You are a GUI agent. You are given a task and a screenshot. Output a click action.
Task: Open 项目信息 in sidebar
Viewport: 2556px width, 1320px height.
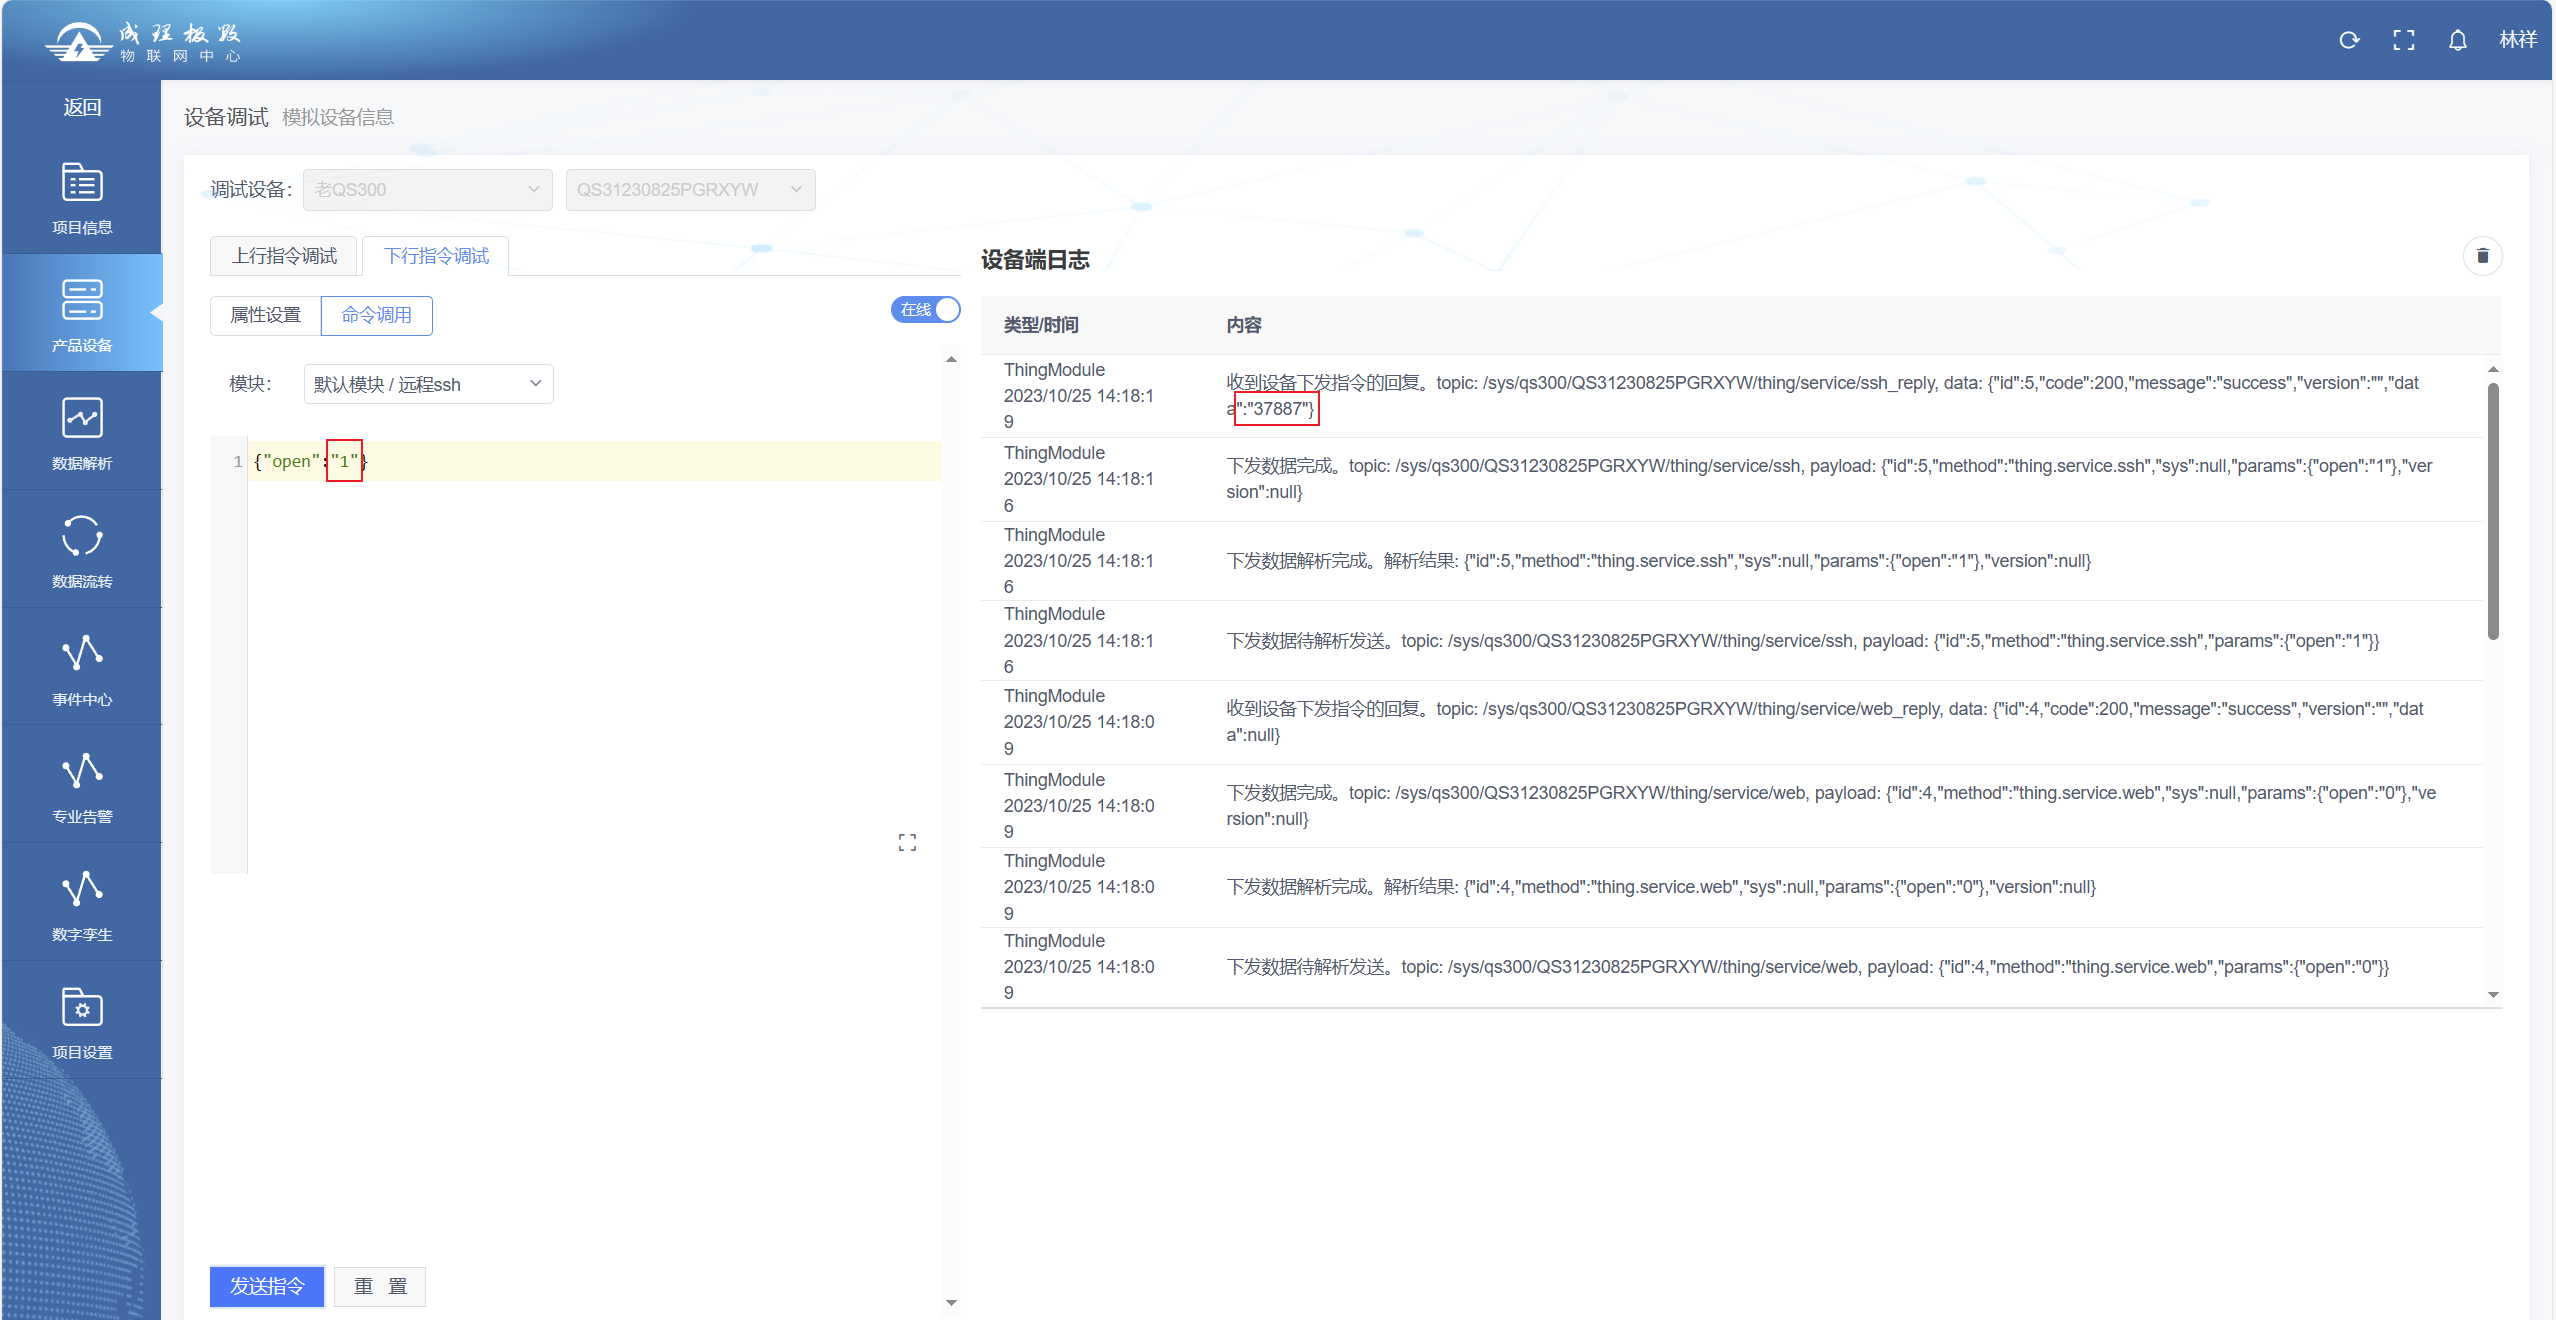pos(82,198)
